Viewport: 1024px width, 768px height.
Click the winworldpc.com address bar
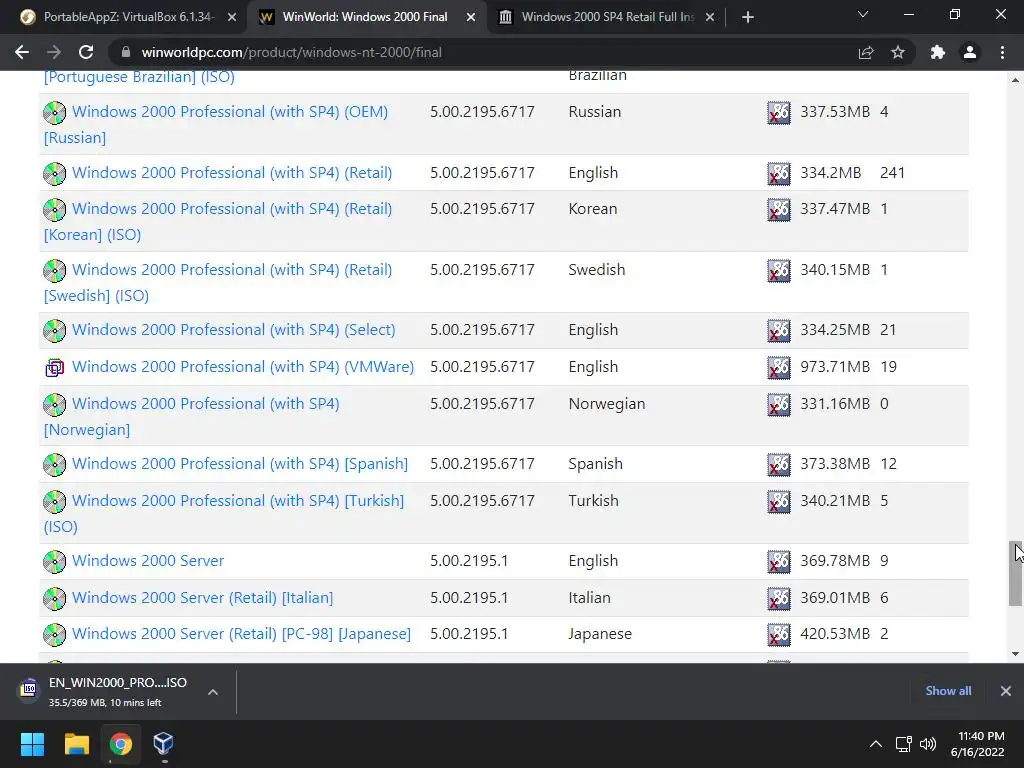coord(483,52)
